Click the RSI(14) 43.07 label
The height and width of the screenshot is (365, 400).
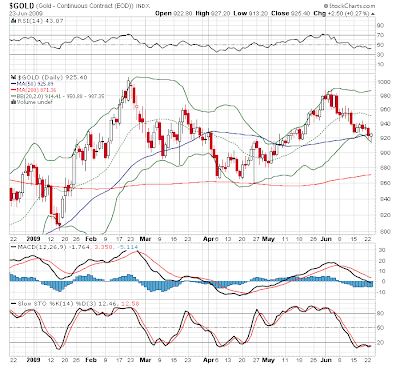click(x=40, y=21)
